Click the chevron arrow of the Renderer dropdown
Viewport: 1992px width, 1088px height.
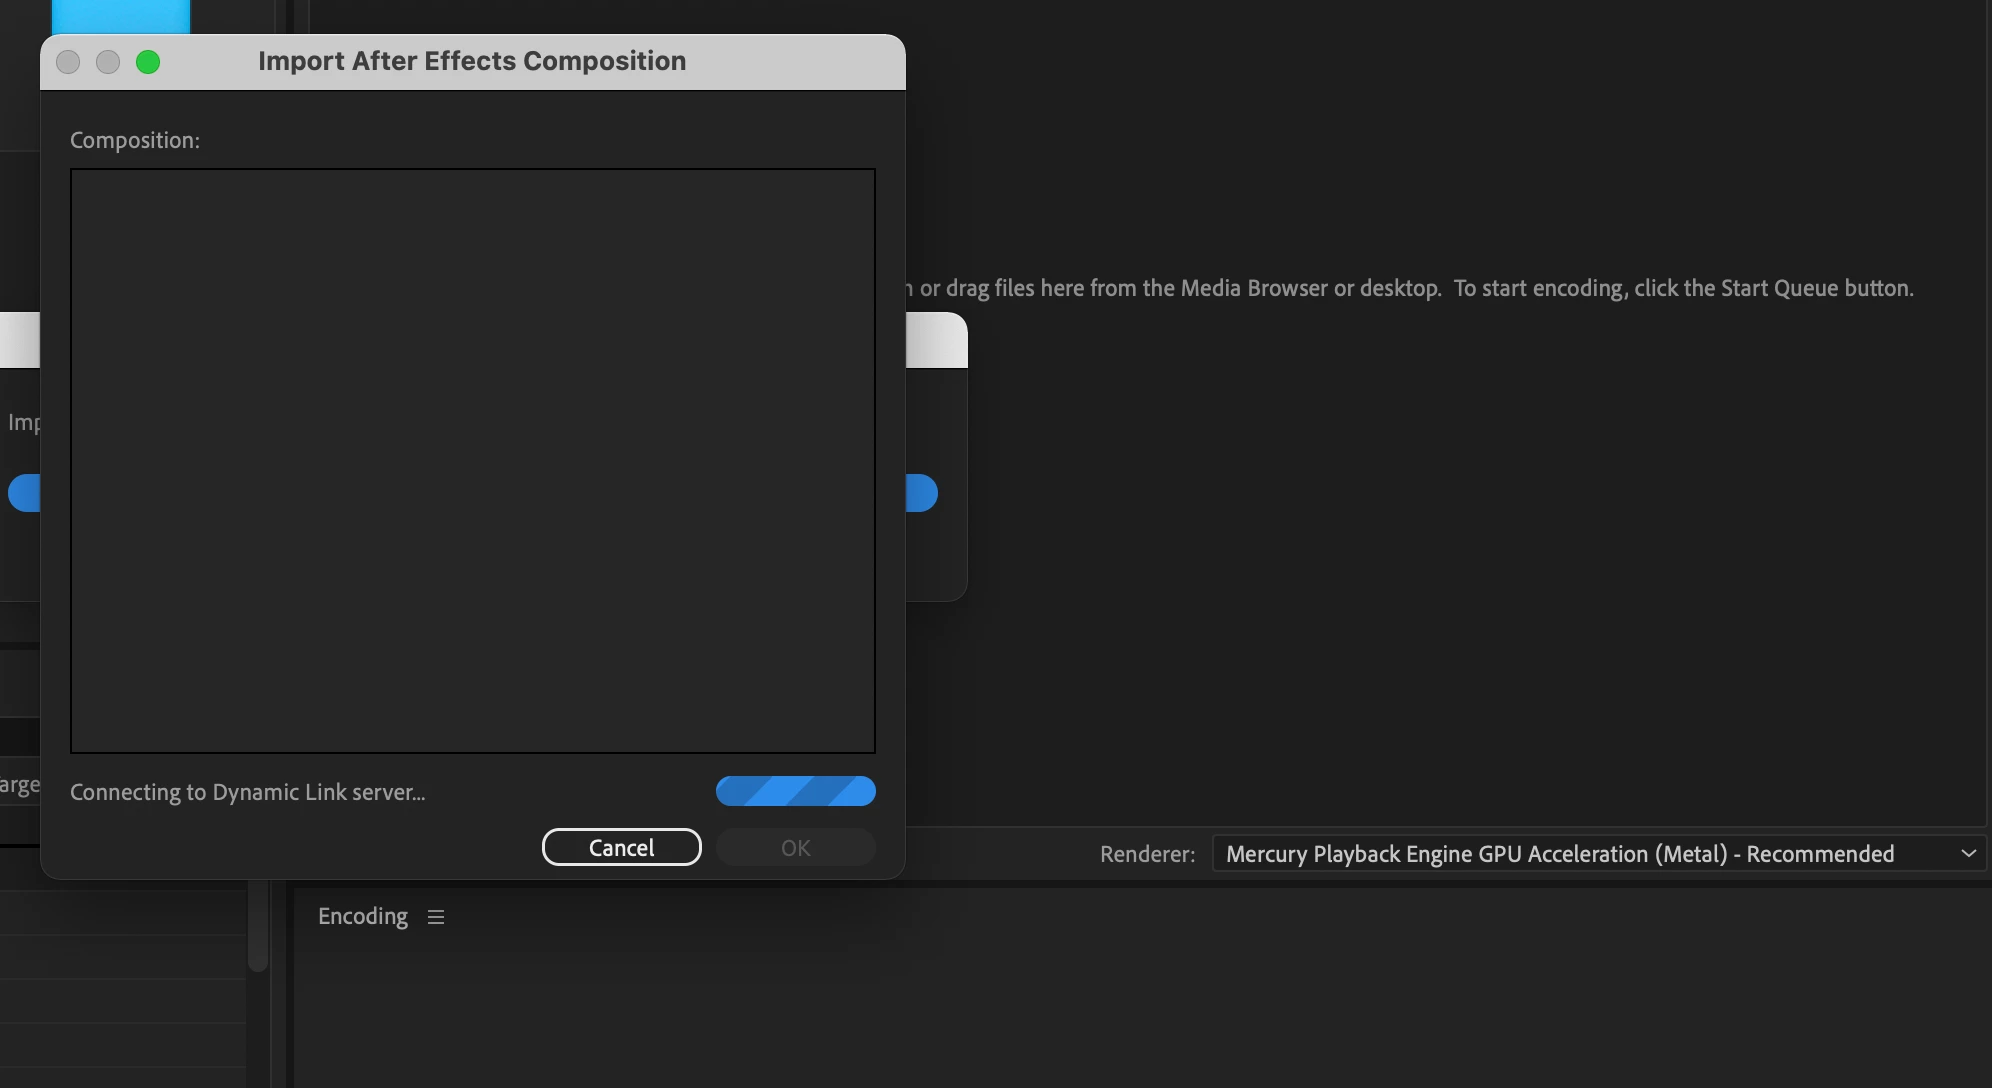point(1968,854)
